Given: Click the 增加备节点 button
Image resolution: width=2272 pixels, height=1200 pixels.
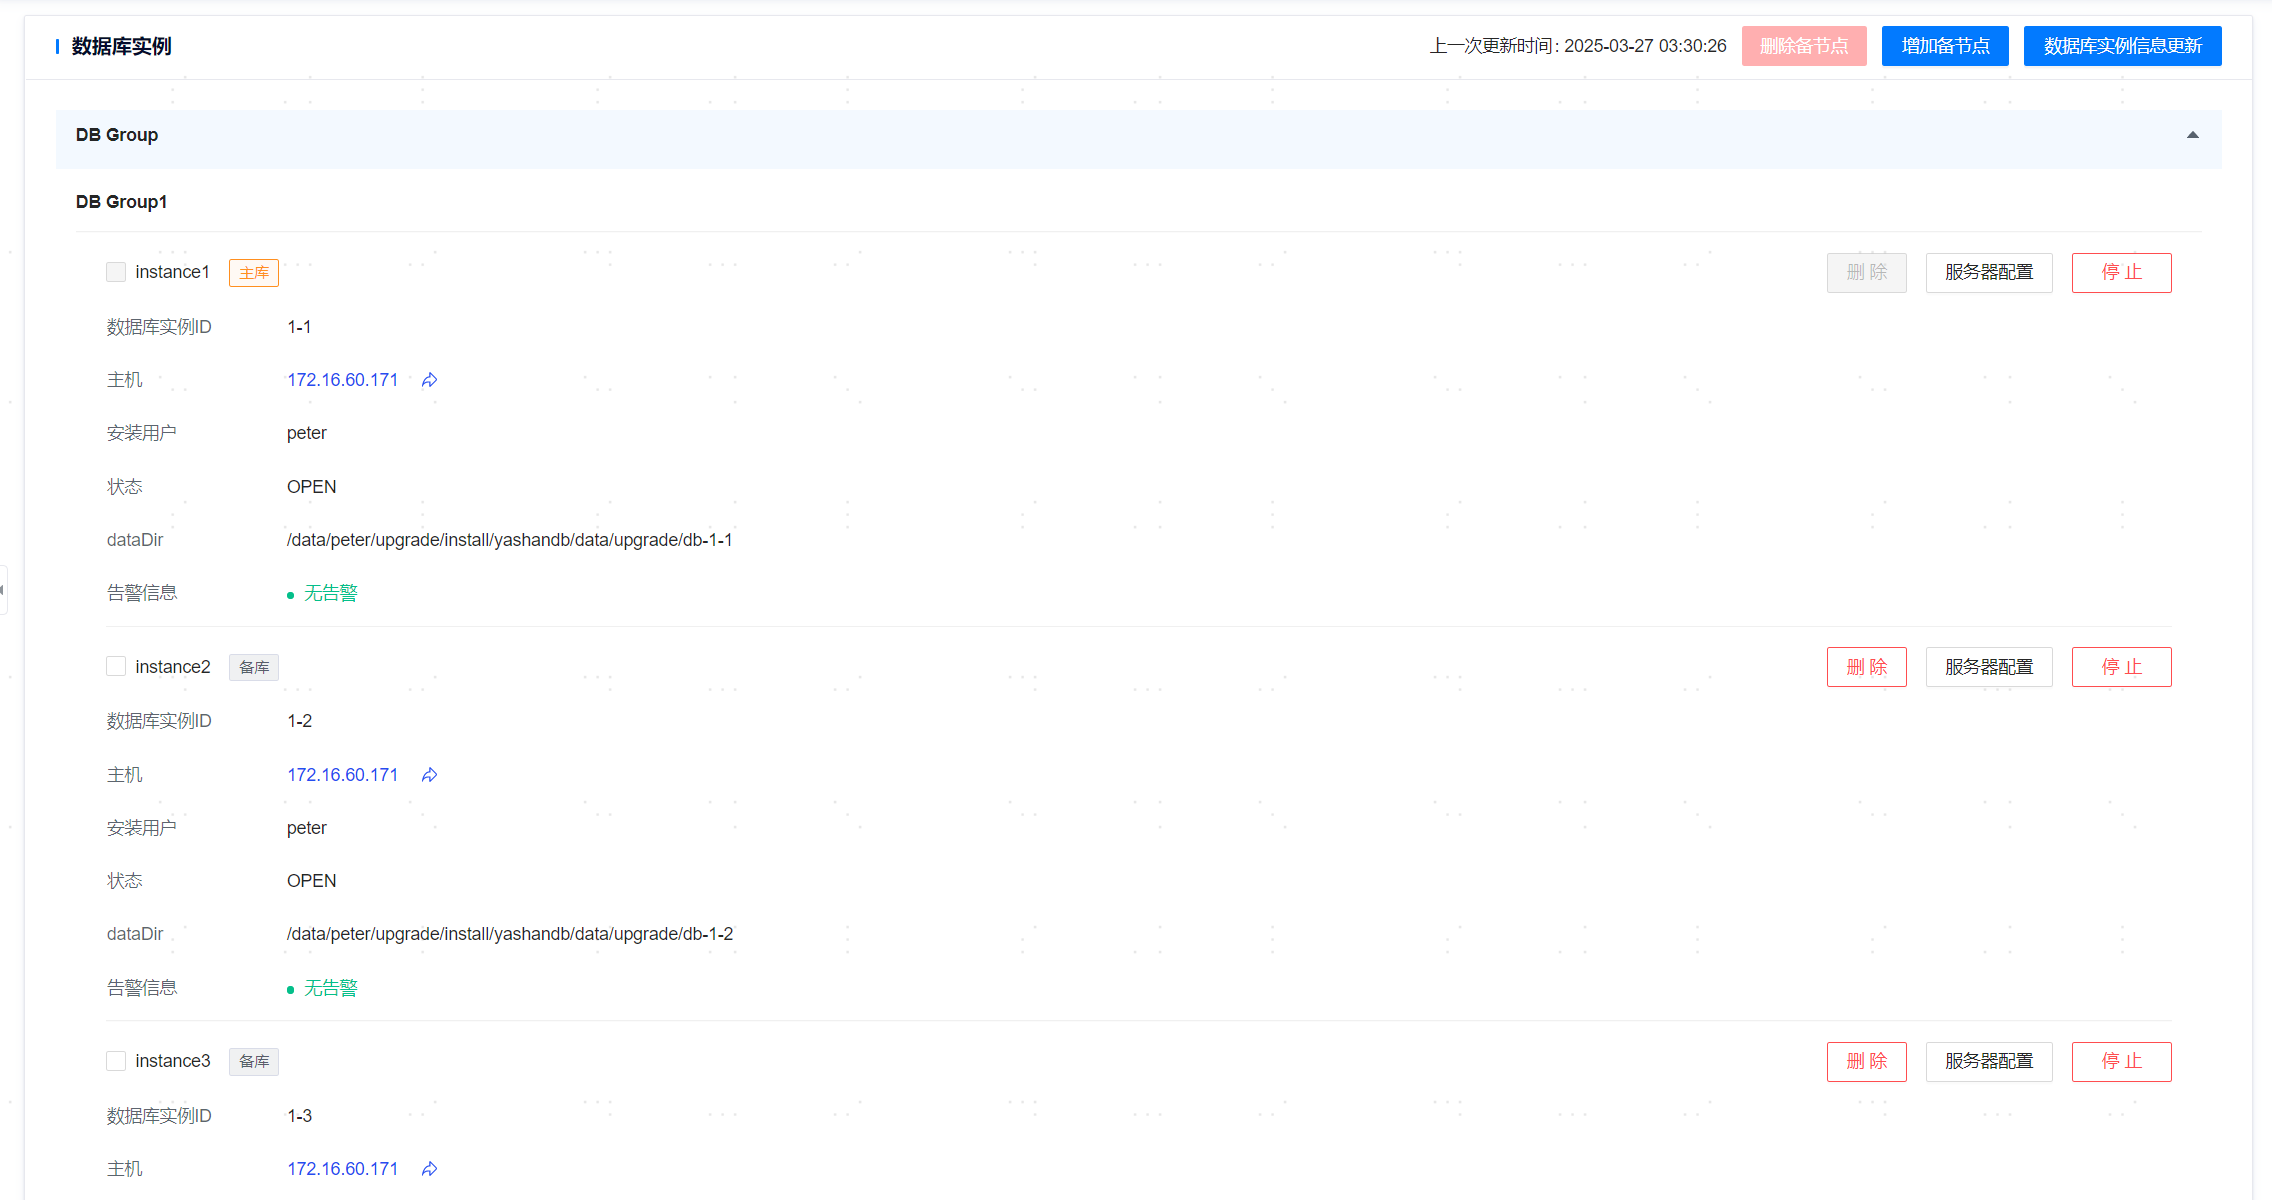Looking at the screenshot, I should [1944, 46].
